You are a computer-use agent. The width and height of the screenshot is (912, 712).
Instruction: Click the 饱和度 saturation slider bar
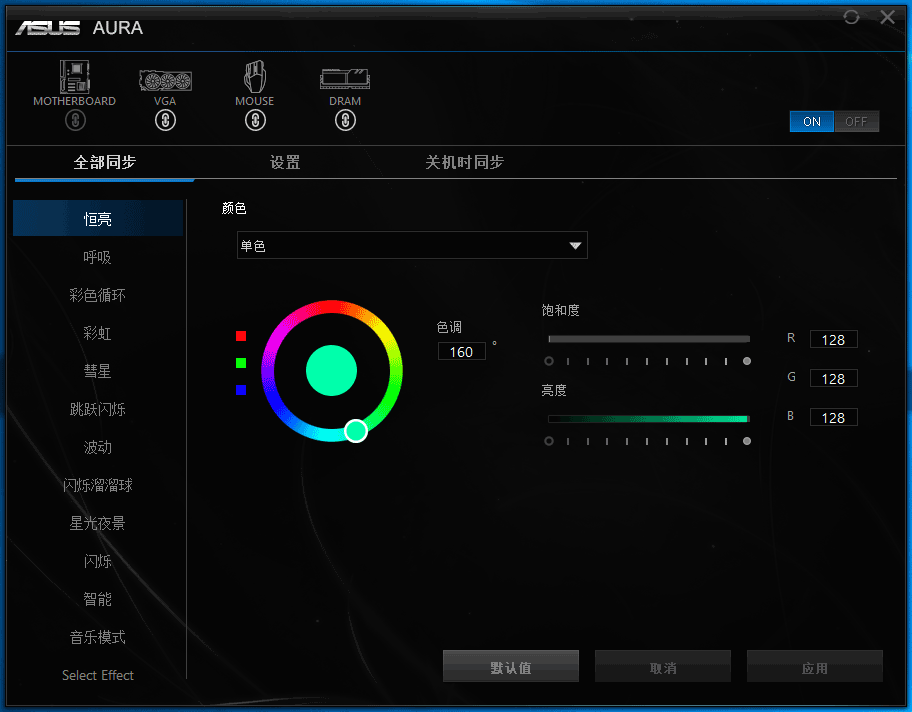click(649, 339)
